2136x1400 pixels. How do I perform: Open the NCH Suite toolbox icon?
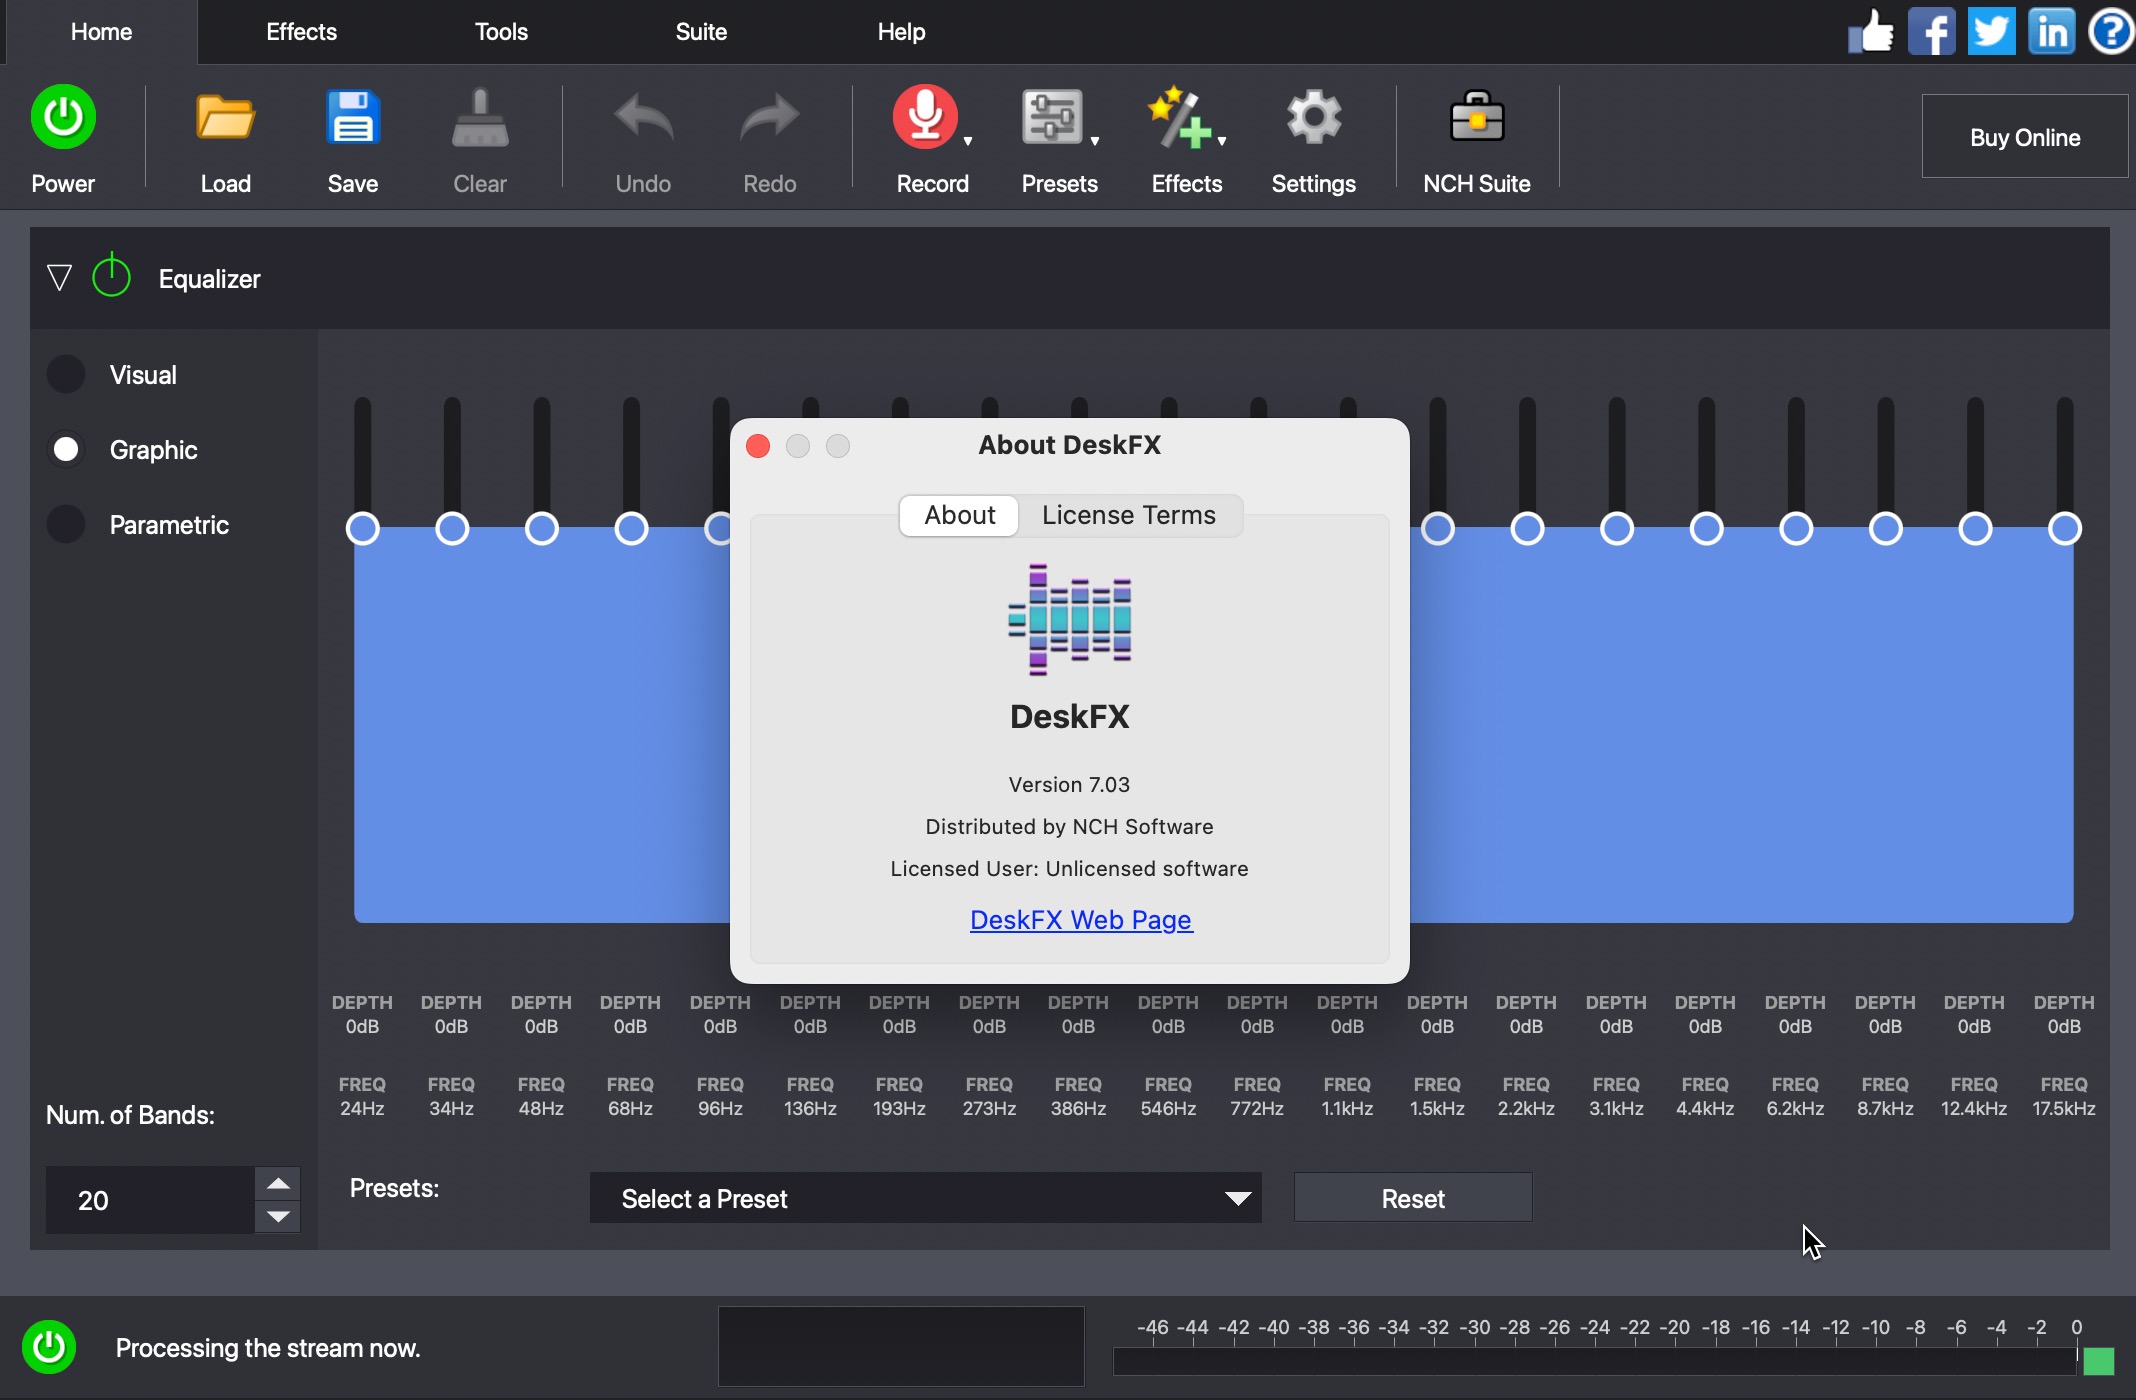coord(1477,118)
